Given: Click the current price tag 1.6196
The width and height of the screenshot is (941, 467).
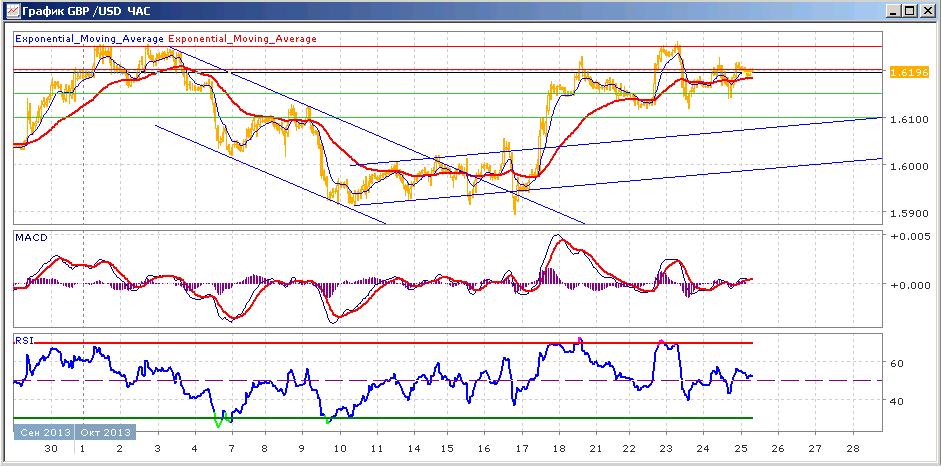Looking at the screenshot, I should [x=909, y=73].
